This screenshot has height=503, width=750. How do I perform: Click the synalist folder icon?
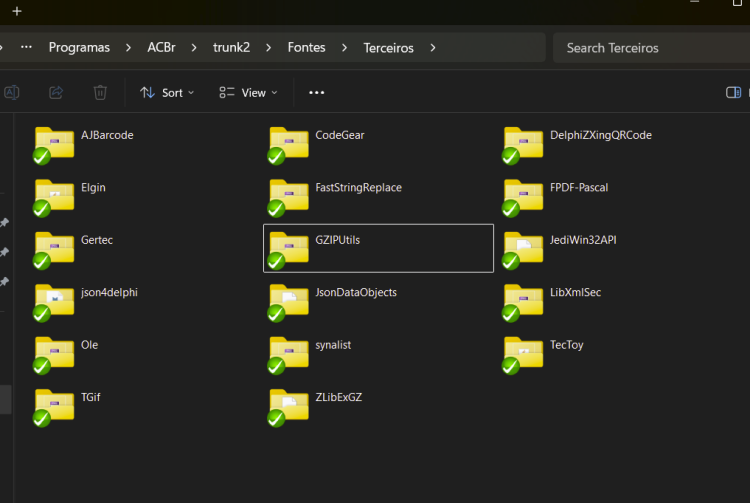tap(288, 355)
